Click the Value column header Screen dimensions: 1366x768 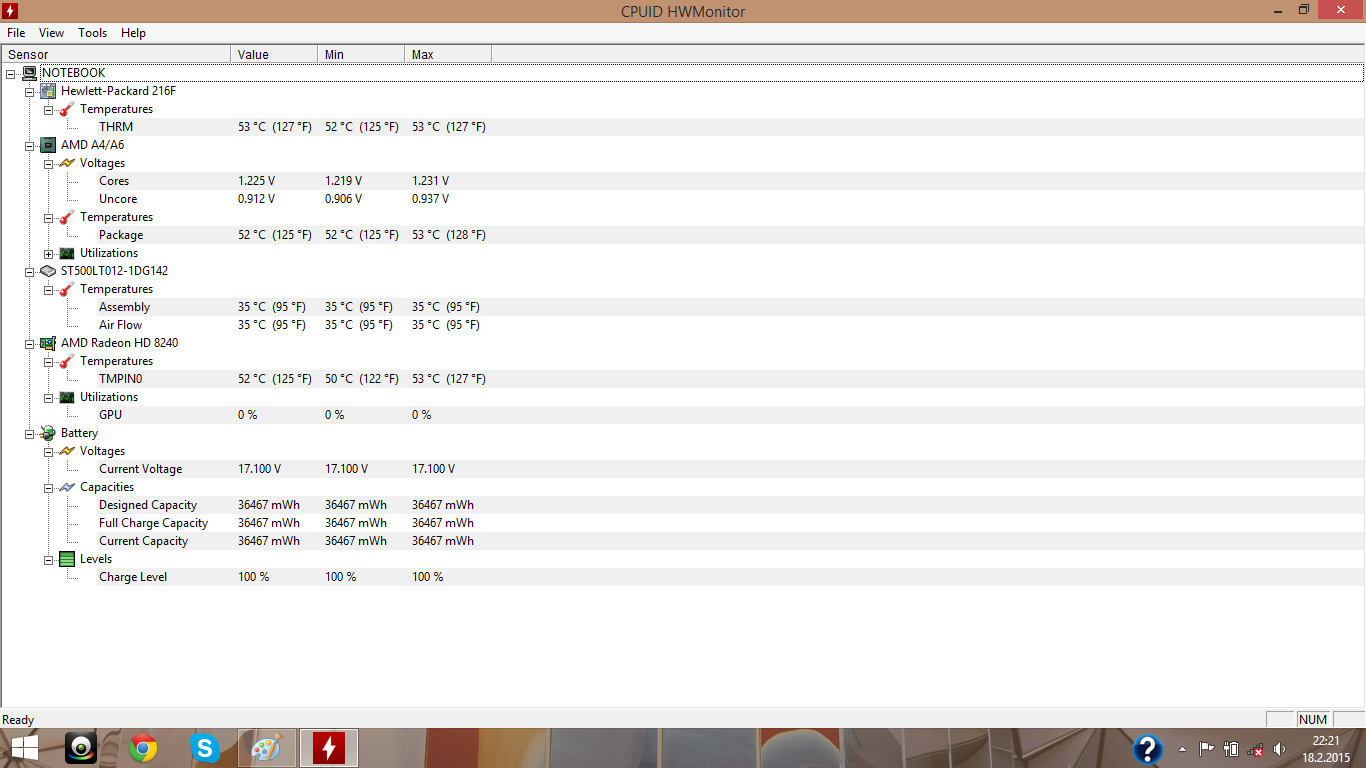pos(253,54)
